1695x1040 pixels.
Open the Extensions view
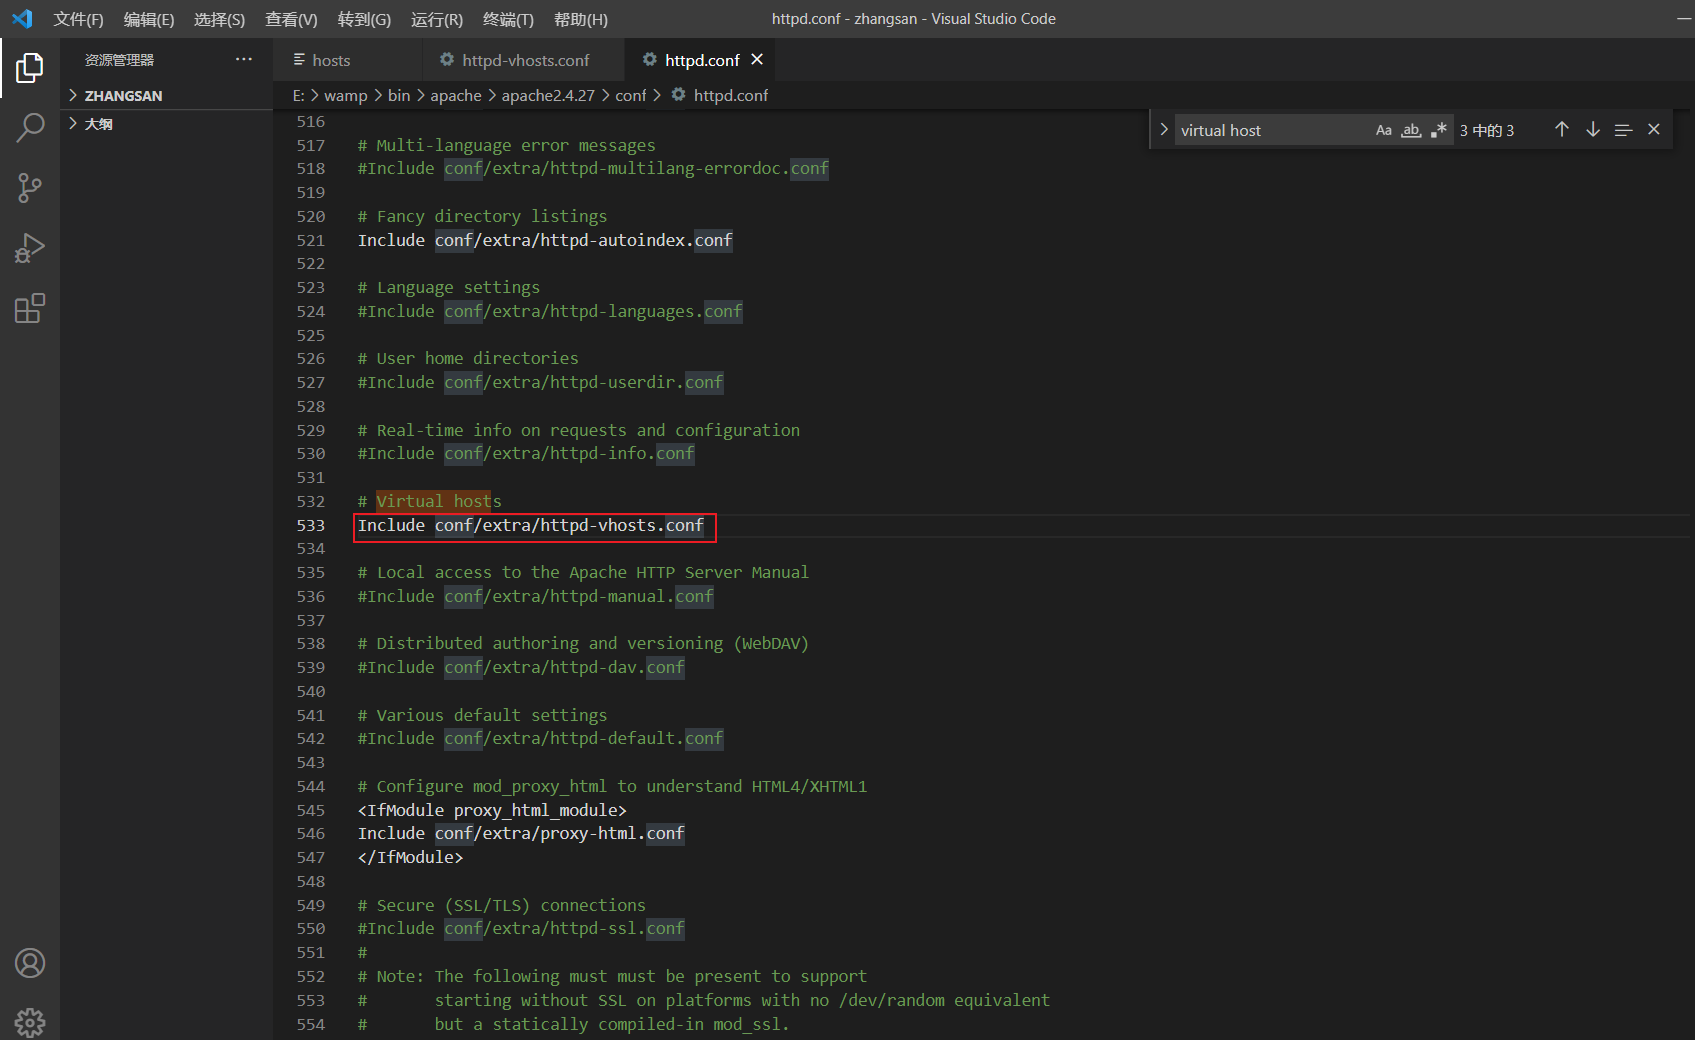(30, 308)
